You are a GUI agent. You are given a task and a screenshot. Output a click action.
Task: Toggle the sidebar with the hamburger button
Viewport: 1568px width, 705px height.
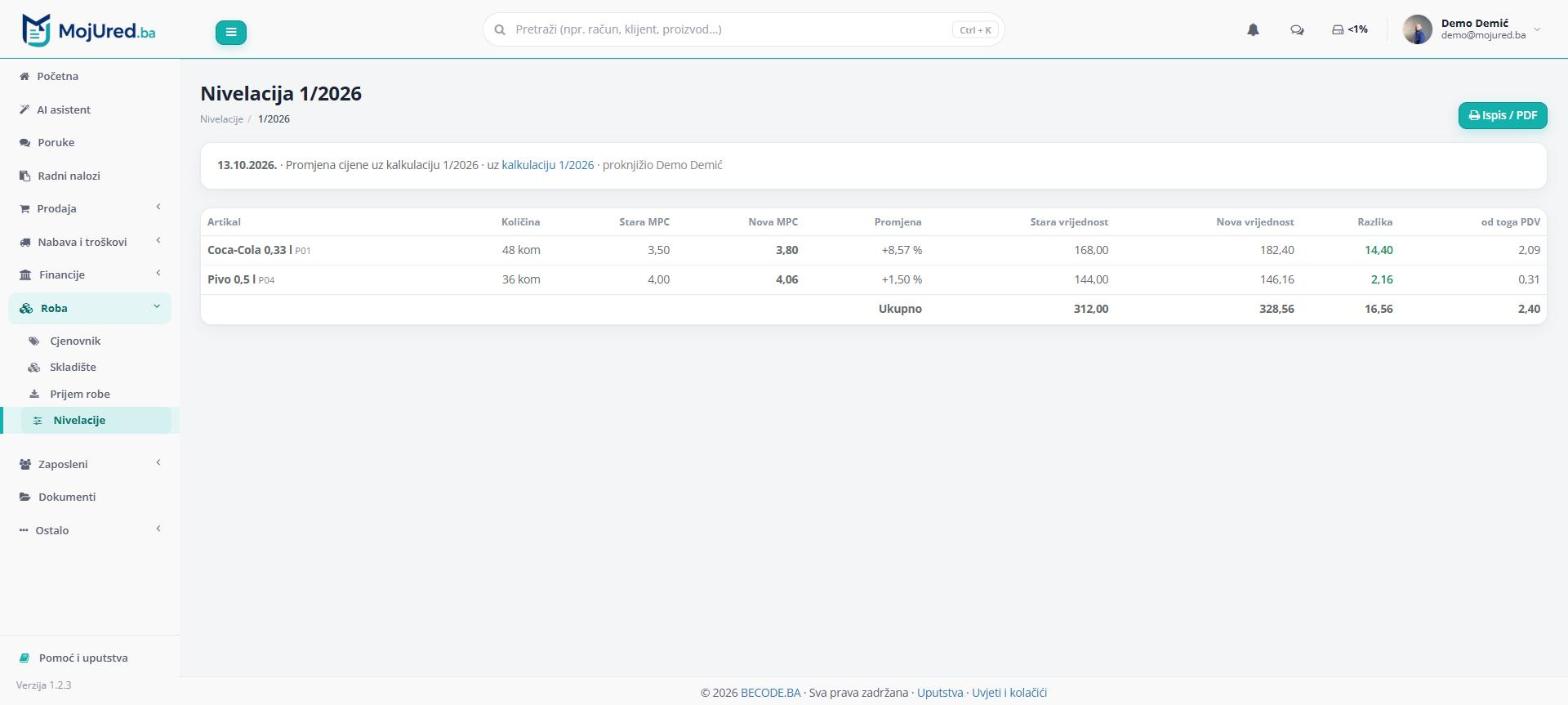[230, 32]
